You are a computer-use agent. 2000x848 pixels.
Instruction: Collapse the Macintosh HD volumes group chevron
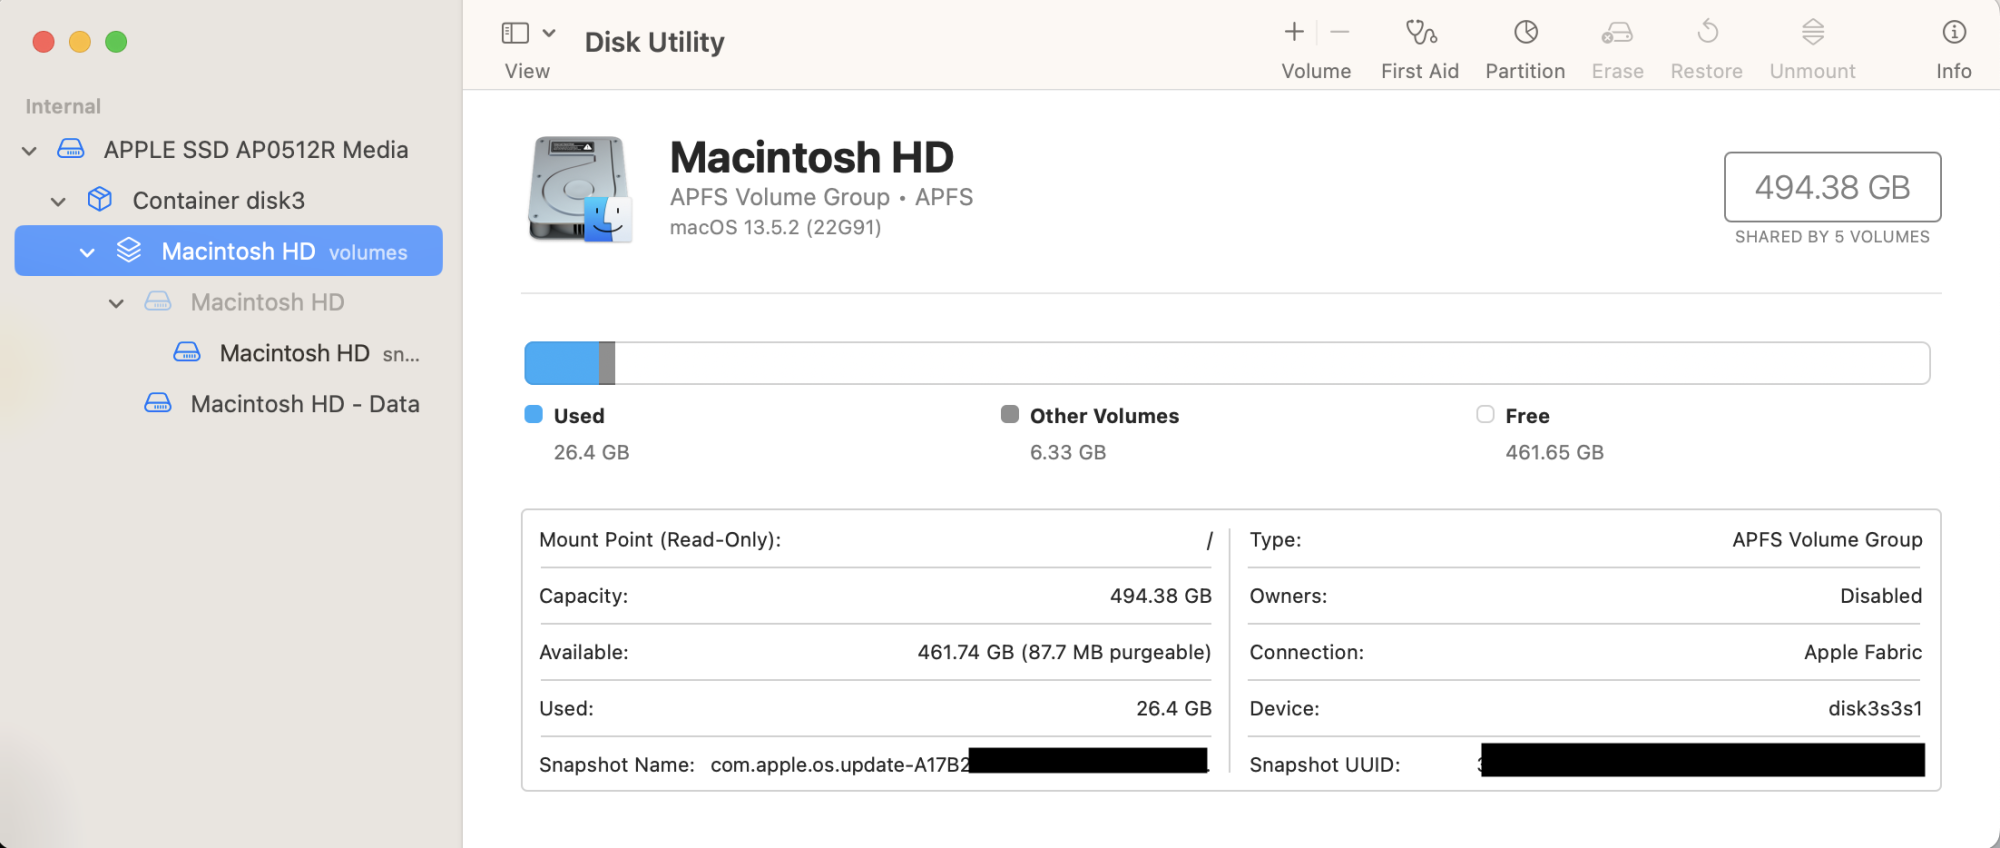[87, 252]
